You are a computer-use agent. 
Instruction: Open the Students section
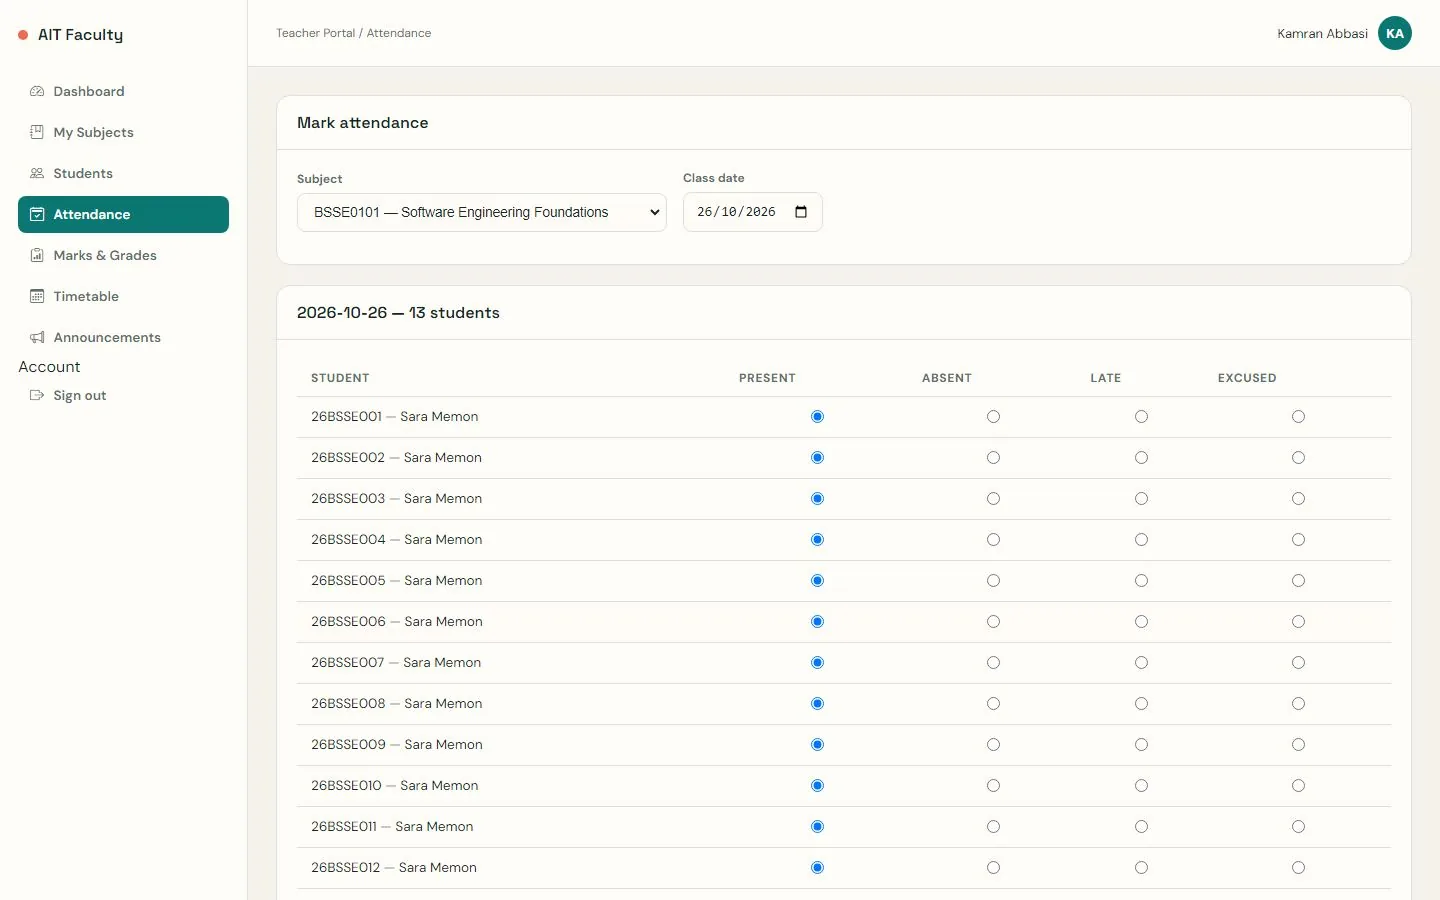tap(123, 173)
